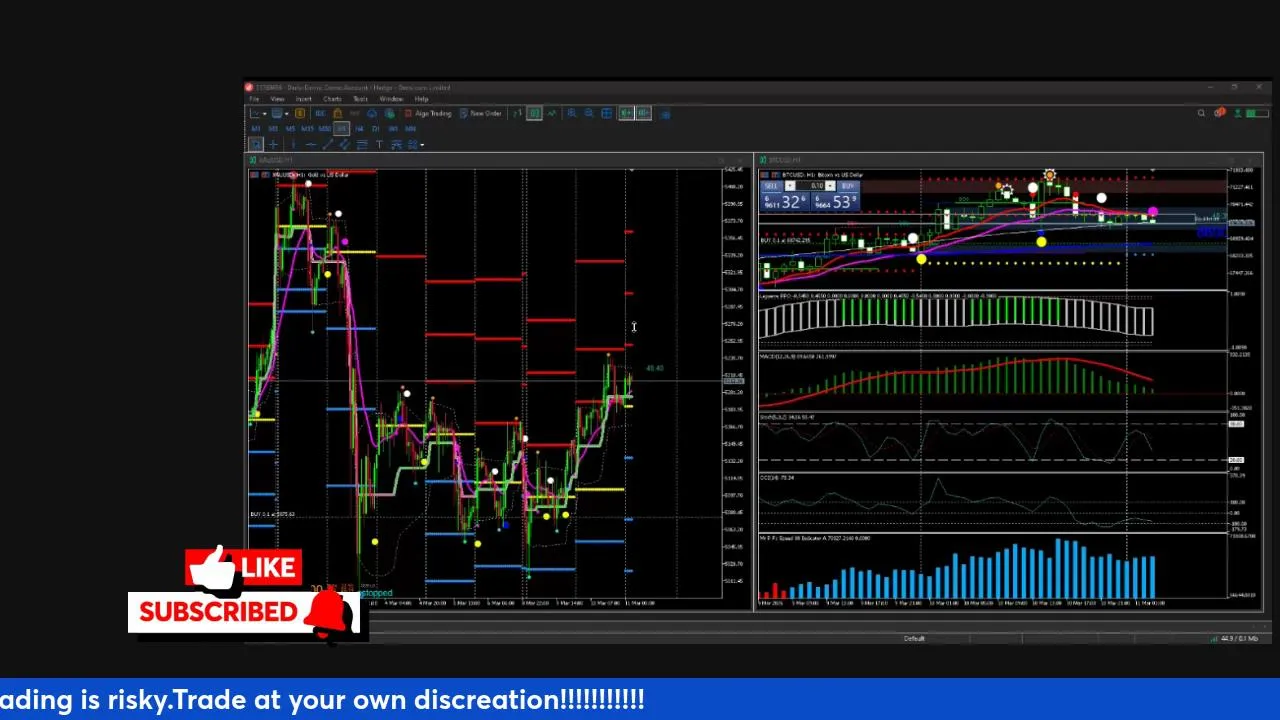Expand the new chart dropdown arrow

265,114
